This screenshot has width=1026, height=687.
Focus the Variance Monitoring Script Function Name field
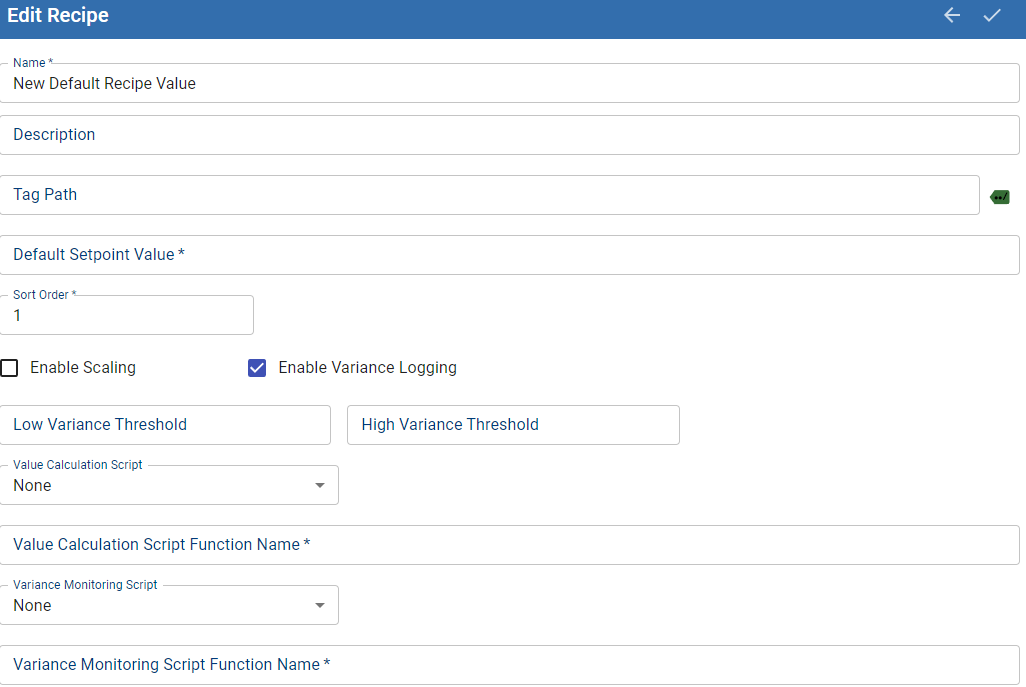pyautogui.click(x=508, y=665)
